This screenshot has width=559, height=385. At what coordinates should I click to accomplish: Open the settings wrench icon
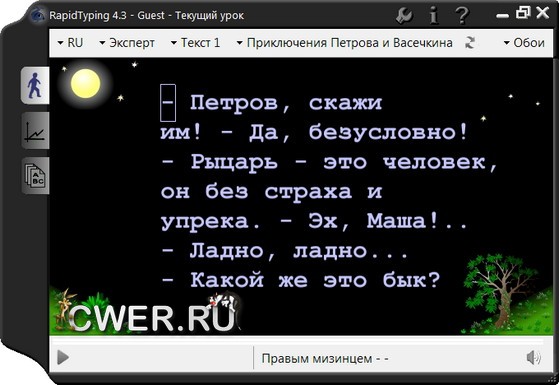pos(405,16)
